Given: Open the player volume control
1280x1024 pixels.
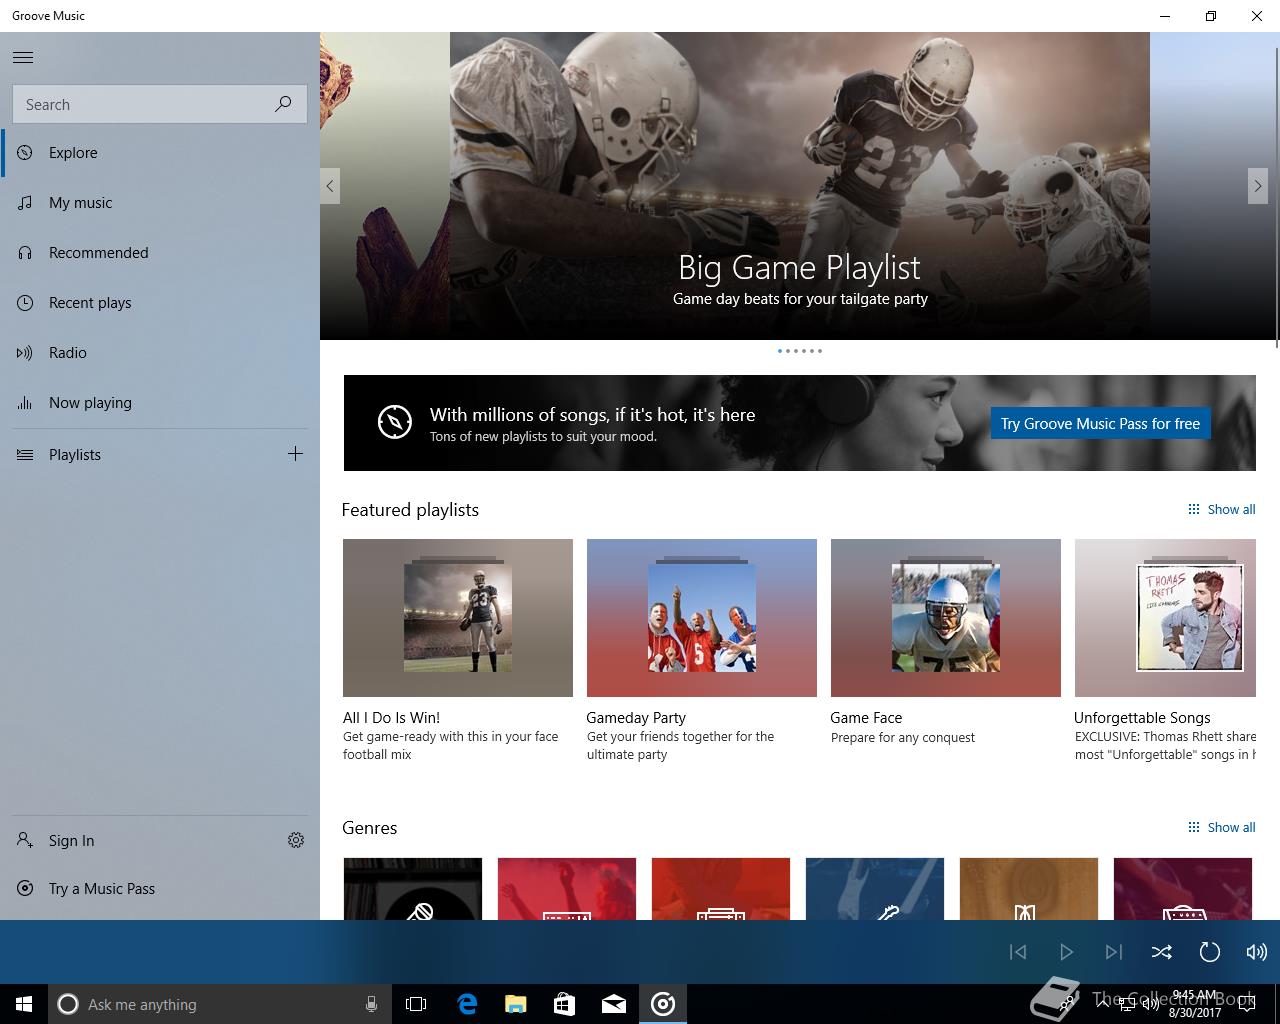Looking at the screenshot, I should coord(1256,952).
